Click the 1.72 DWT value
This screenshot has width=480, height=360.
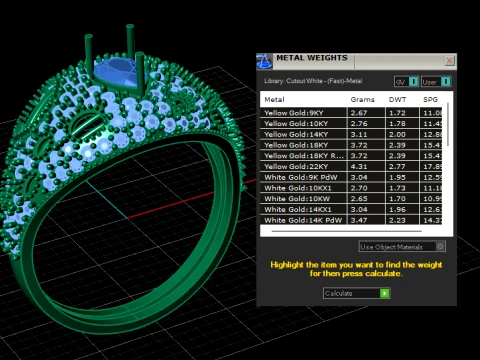click(397, 113)
